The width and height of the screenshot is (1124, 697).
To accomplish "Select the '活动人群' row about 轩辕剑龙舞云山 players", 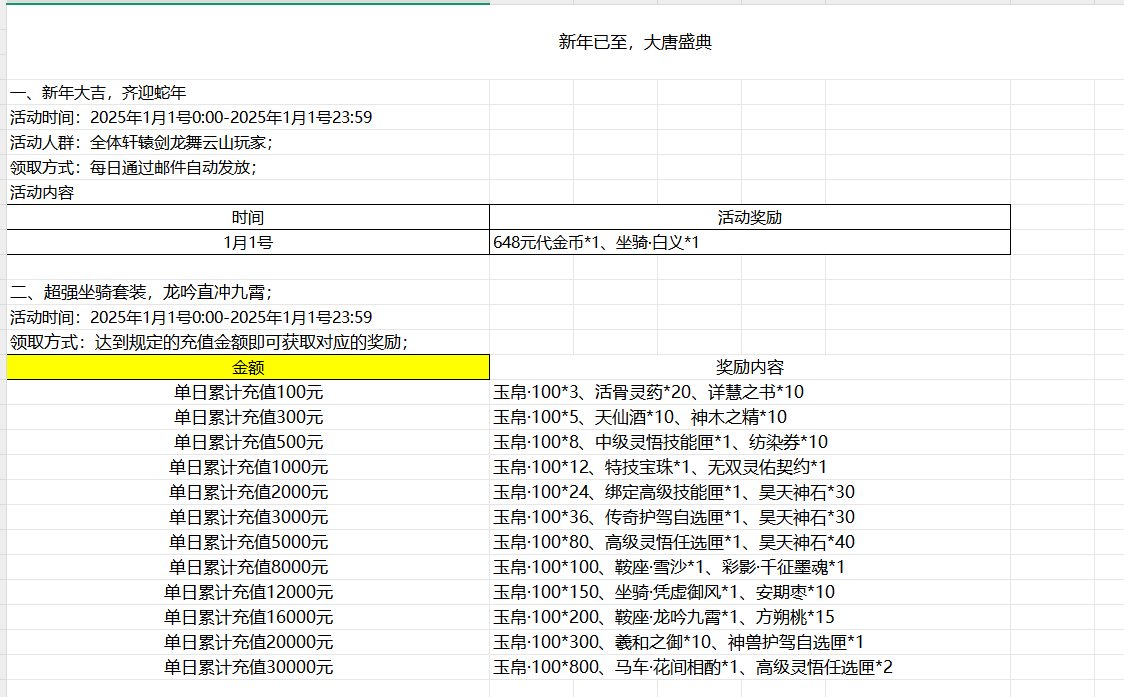I will [141, 142].
